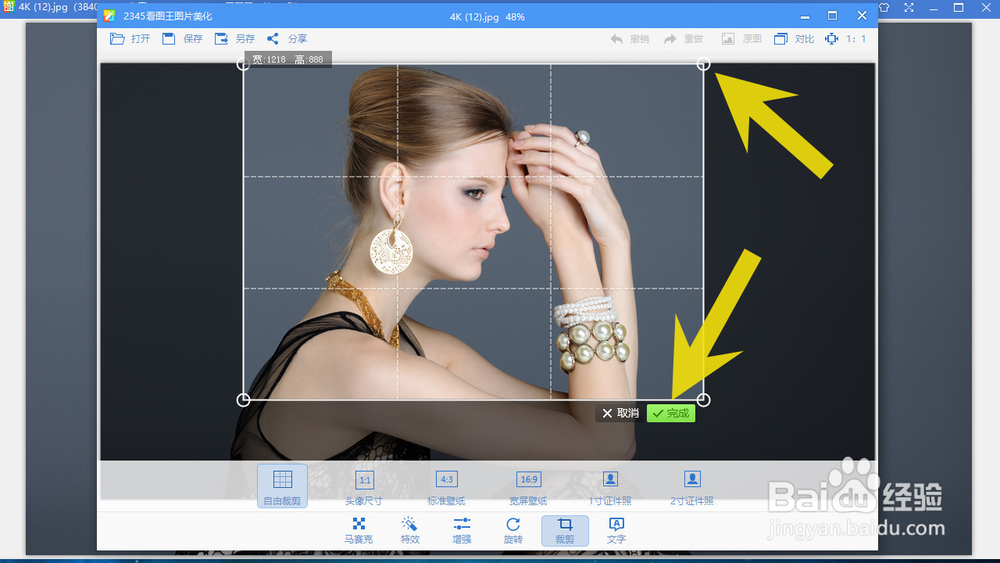Viewport: 1000px width, 563px height.
Task: Open the 特效 effects tool
Action: (x=410, y=530)
